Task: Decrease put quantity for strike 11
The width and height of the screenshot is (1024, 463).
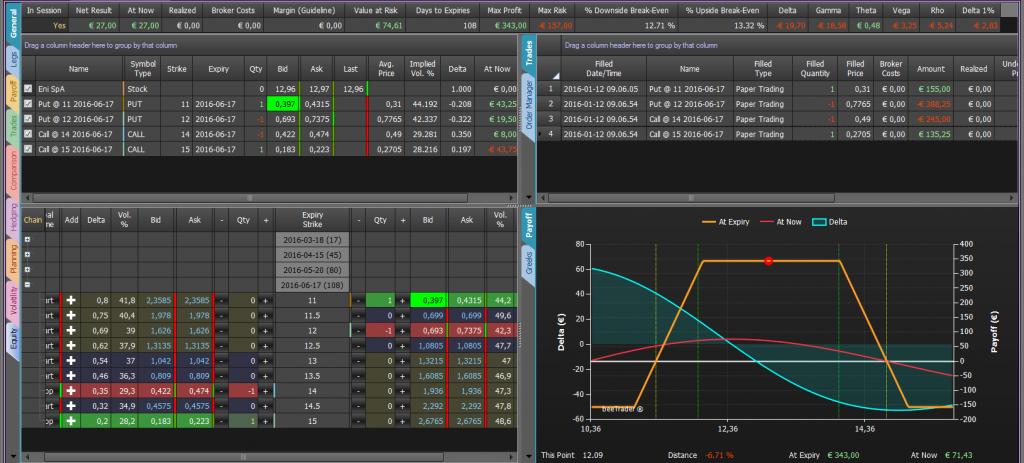Action: 359,300
